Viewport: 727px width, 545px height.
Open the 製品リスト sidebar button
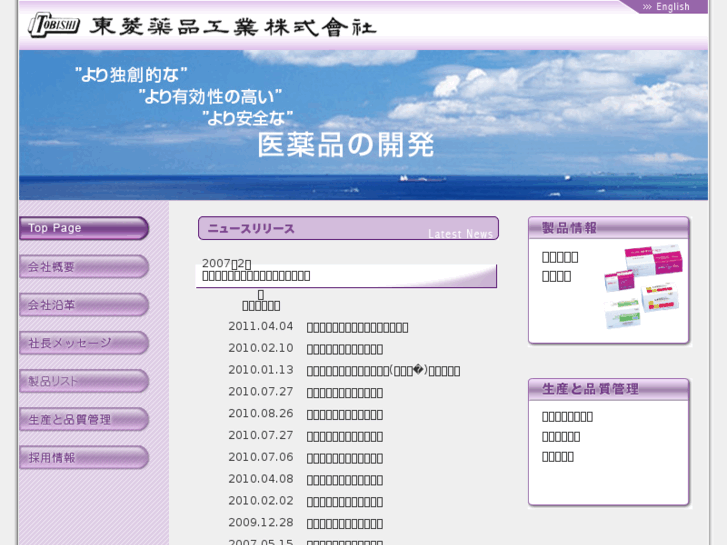click(84, 381)
